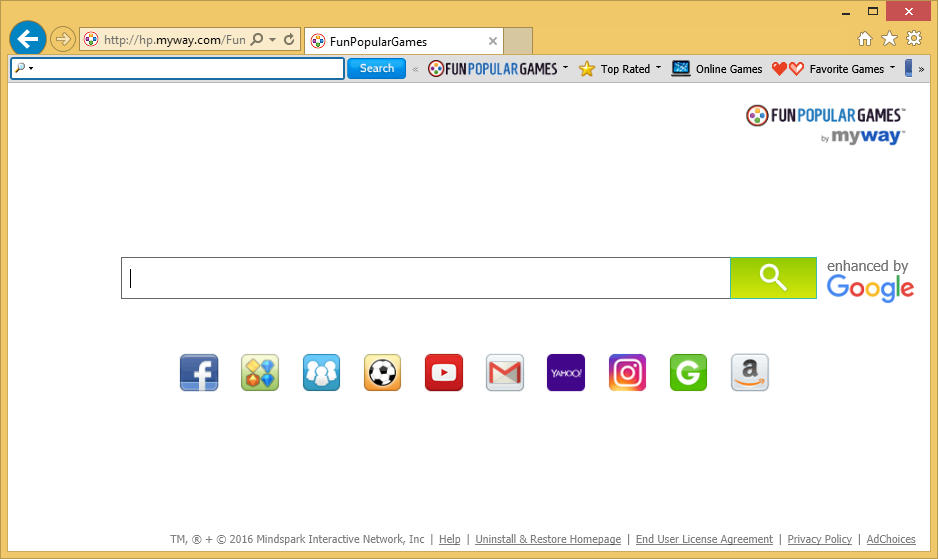The height and width of the screenshot is (559, 939).
Task: Open the Yahoo shortcut icon
Action: pos(566,372)
